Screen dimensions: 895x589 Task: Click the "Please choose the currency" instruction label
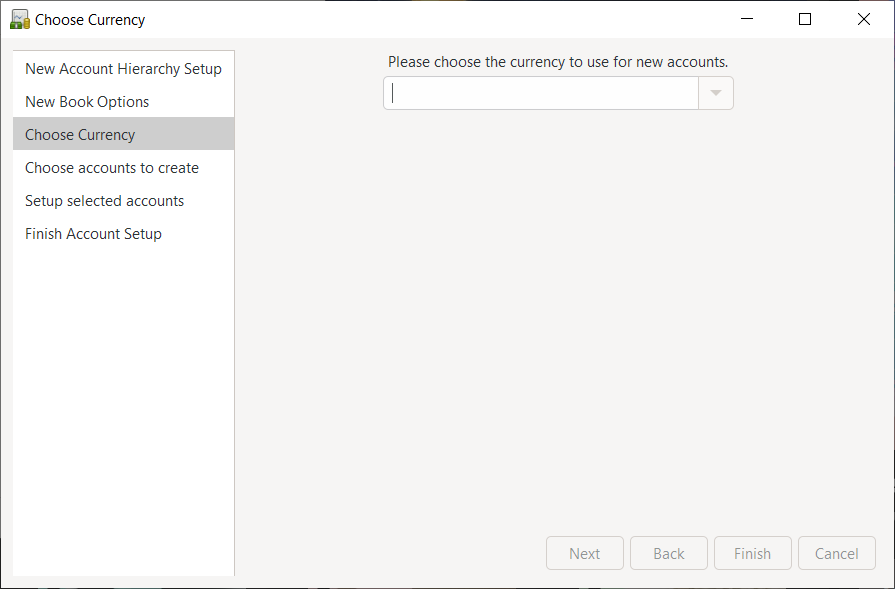558,62
